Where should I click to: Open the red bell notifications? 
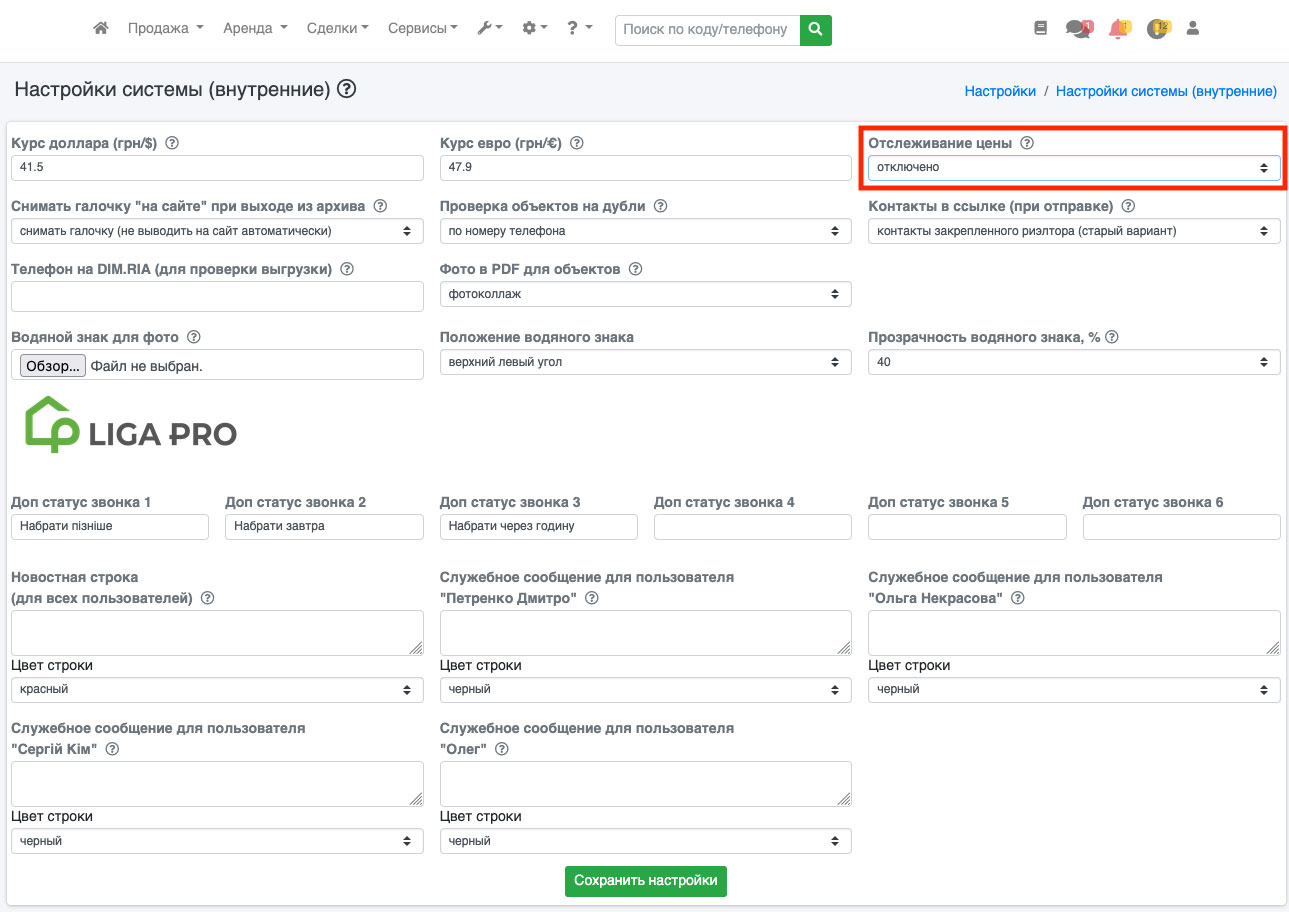click(1119, 29)
